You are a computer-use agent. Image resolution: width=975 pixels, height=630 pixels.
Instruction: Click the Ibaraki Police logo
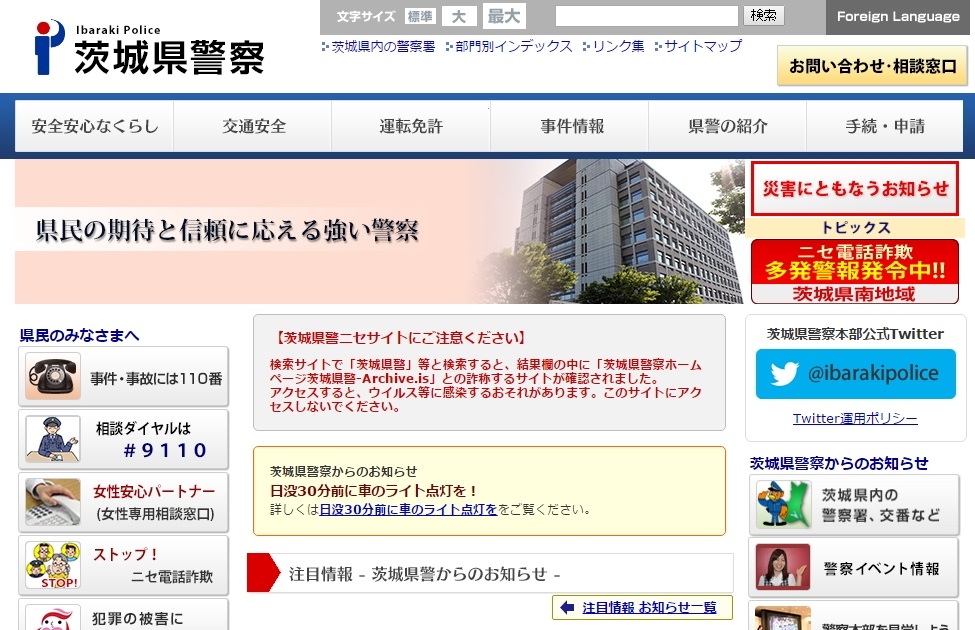pyautogui.click(x=148, y=49)
